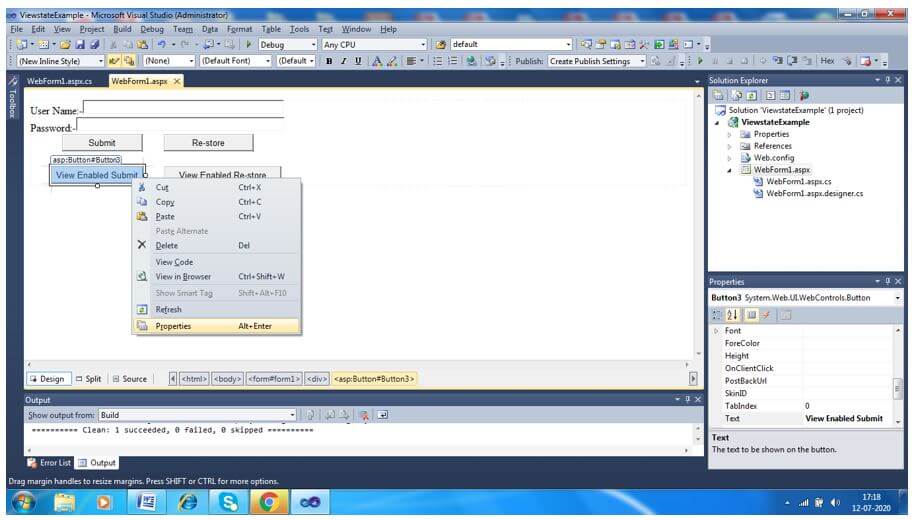Open the 'default' find combo box dropdown

point(568,44)
